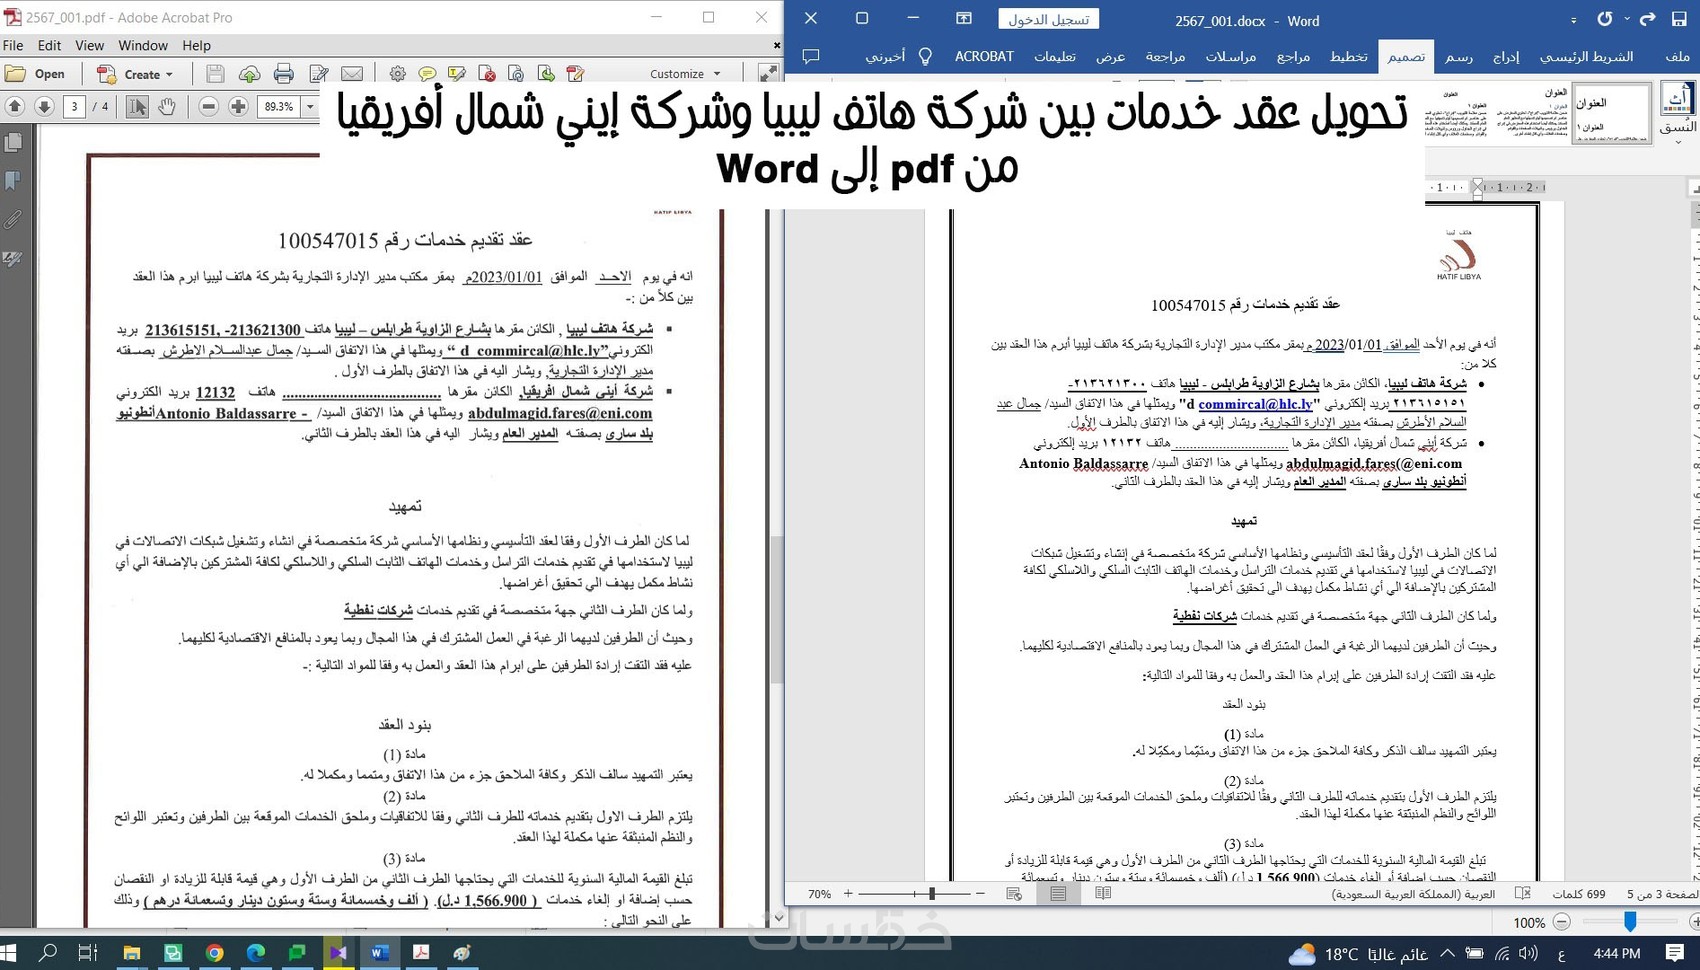Click the delete page icon in Acrobat
1700x970 pixels.
487,74
